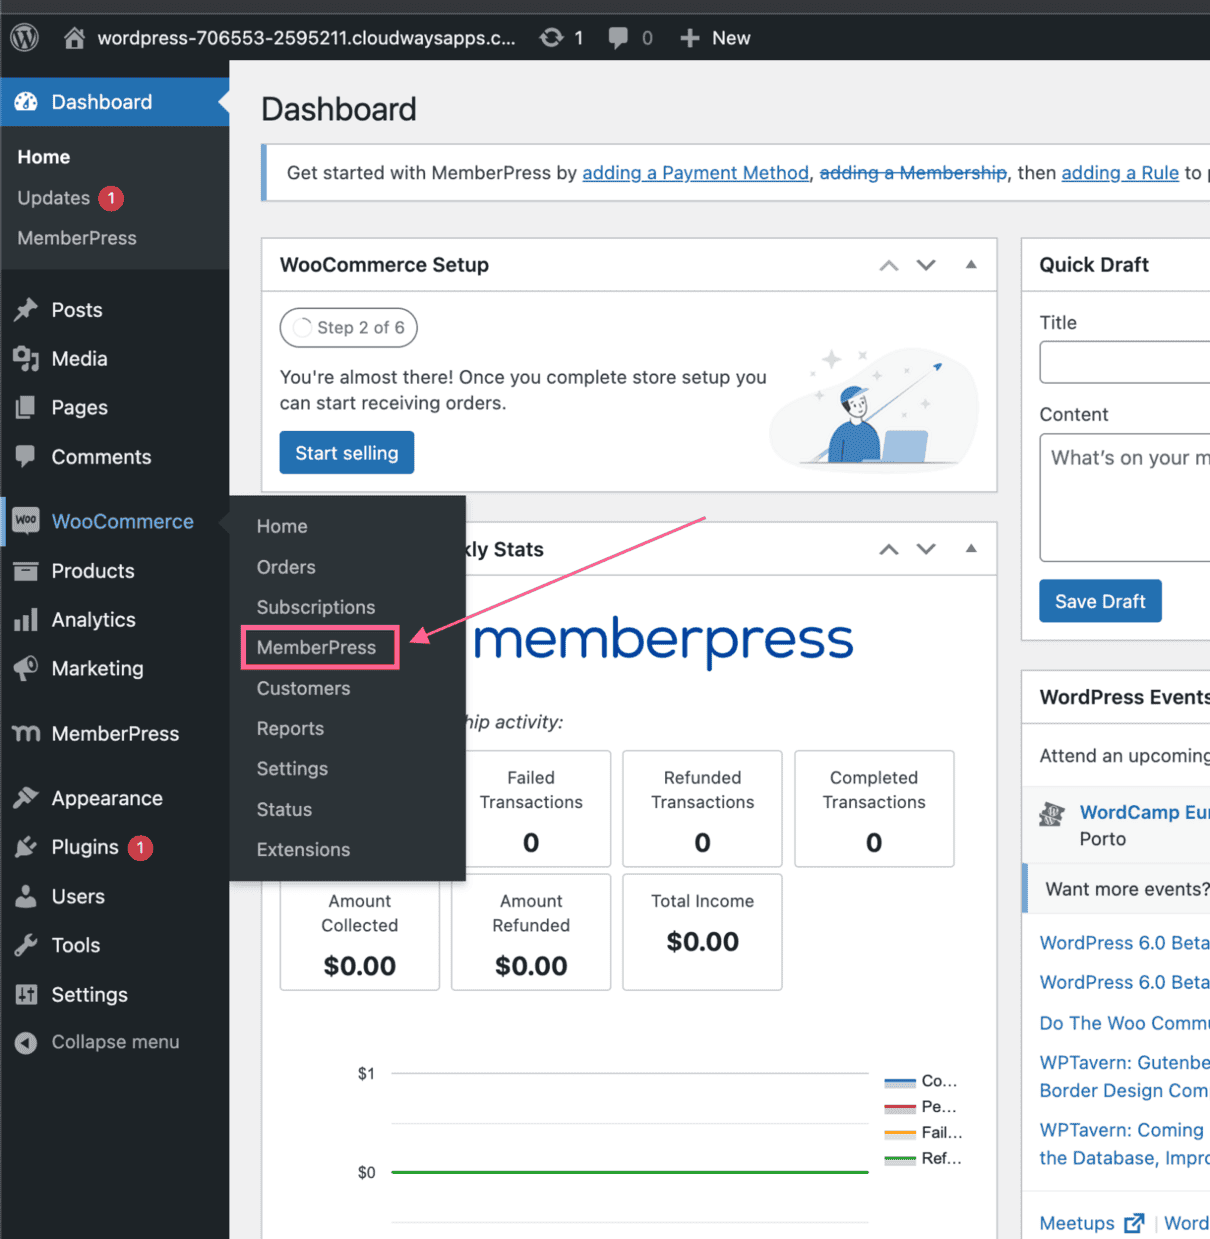Click the Quick Draft Title field
This screenshot has width=1210, height=1239.
point(1125,362)
